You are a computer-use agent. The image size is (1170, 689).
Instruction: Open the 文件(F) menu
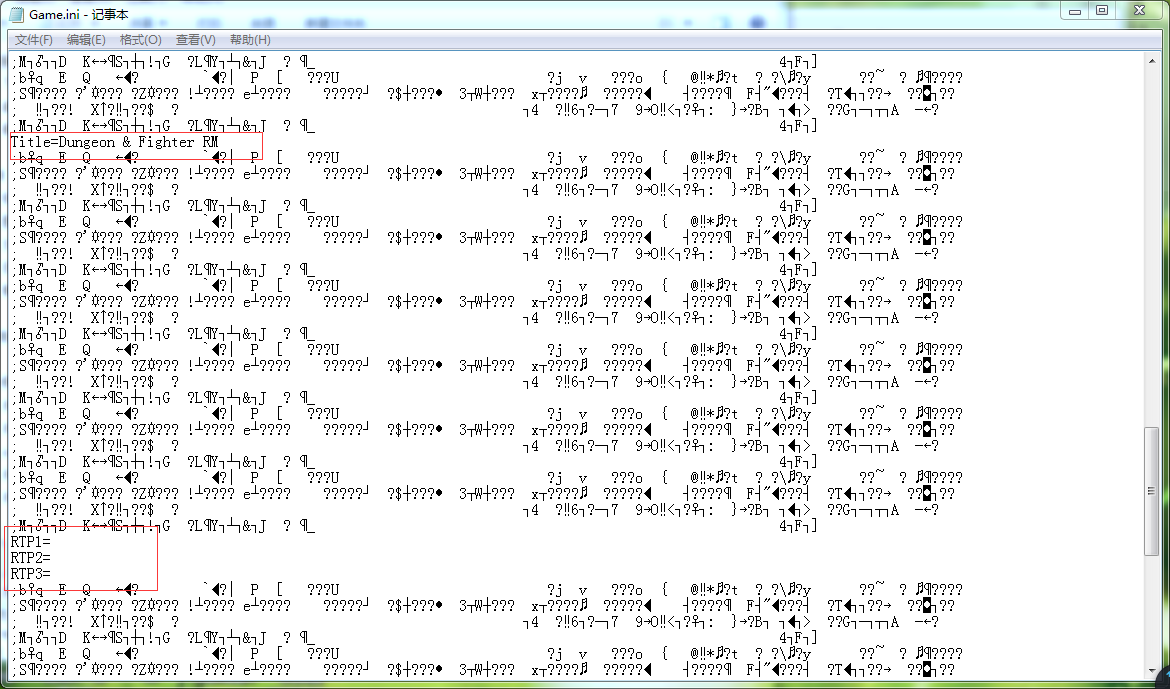[x=34, y=40]
